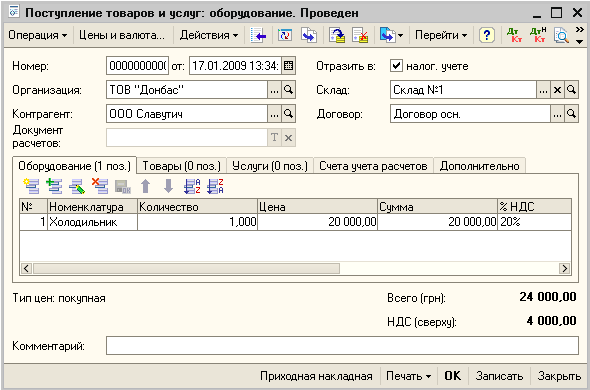Click the Записать button
This screenshot has width=590, height=390.
[x=499, y=376]
